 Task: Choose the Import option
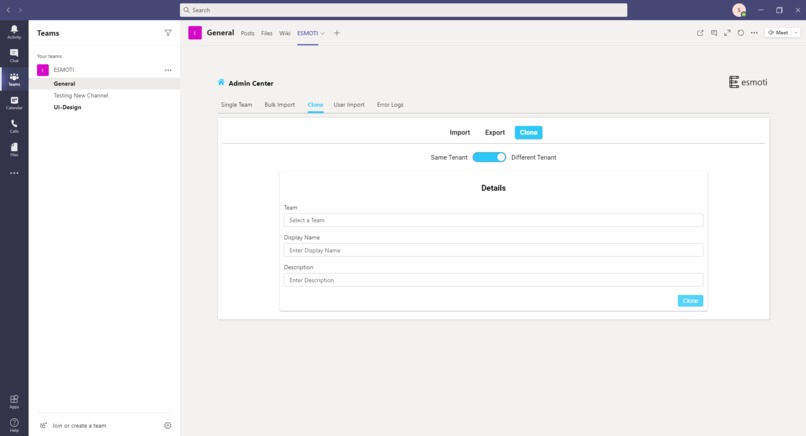[460, 133]
